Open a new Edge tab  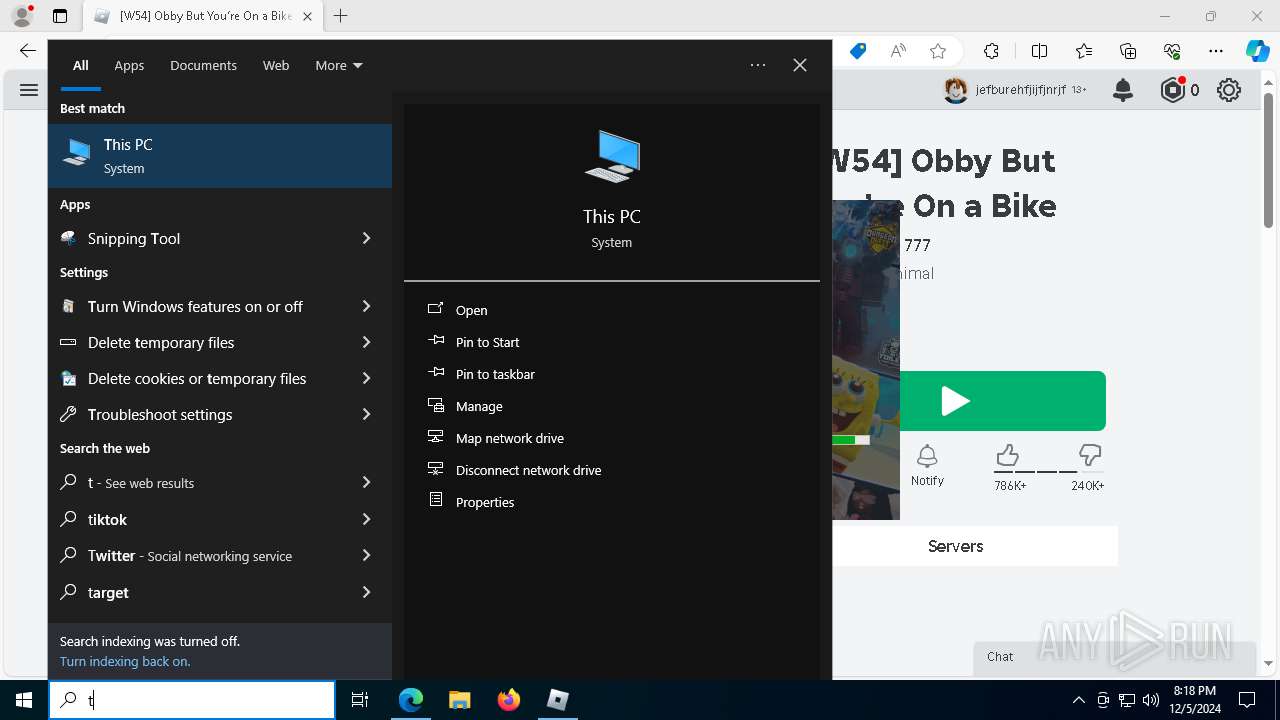tap(341, 16)
